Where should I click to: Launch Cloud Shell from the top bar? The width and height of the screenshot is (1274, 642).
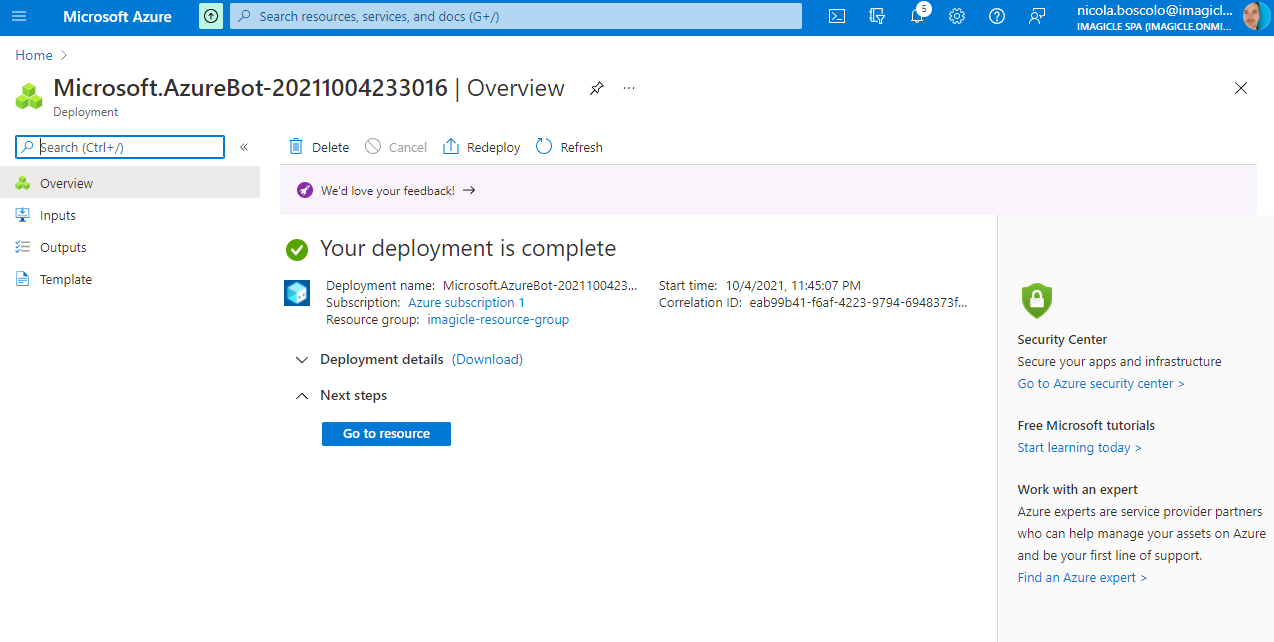click(837, 16)
